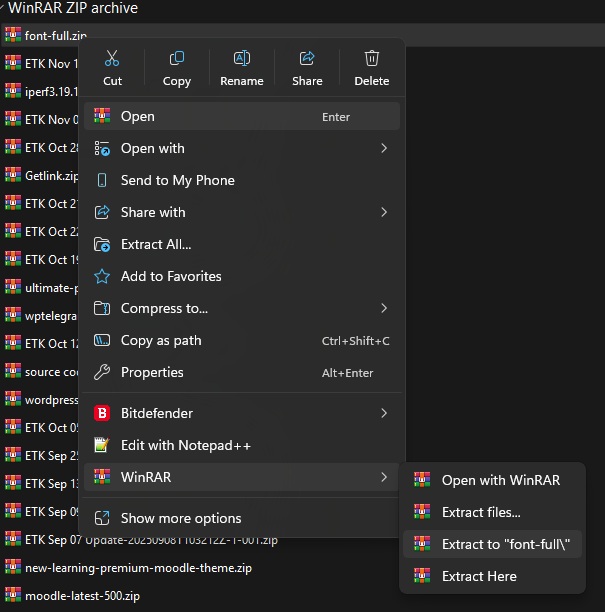Screen dimensions: 605x612
Task: Select Open in the context menu
Action: click(x=138, y=117)
